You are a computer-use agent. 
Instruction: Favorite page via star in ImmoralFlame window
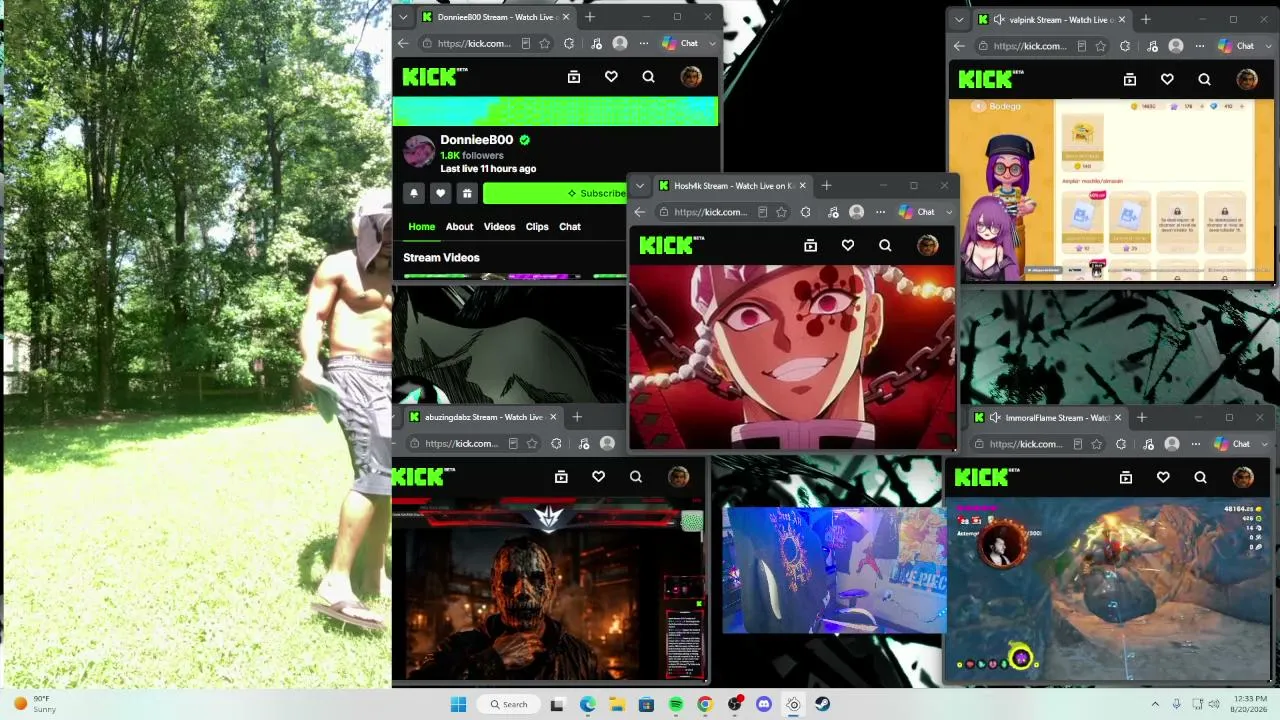coord(1096,444)
